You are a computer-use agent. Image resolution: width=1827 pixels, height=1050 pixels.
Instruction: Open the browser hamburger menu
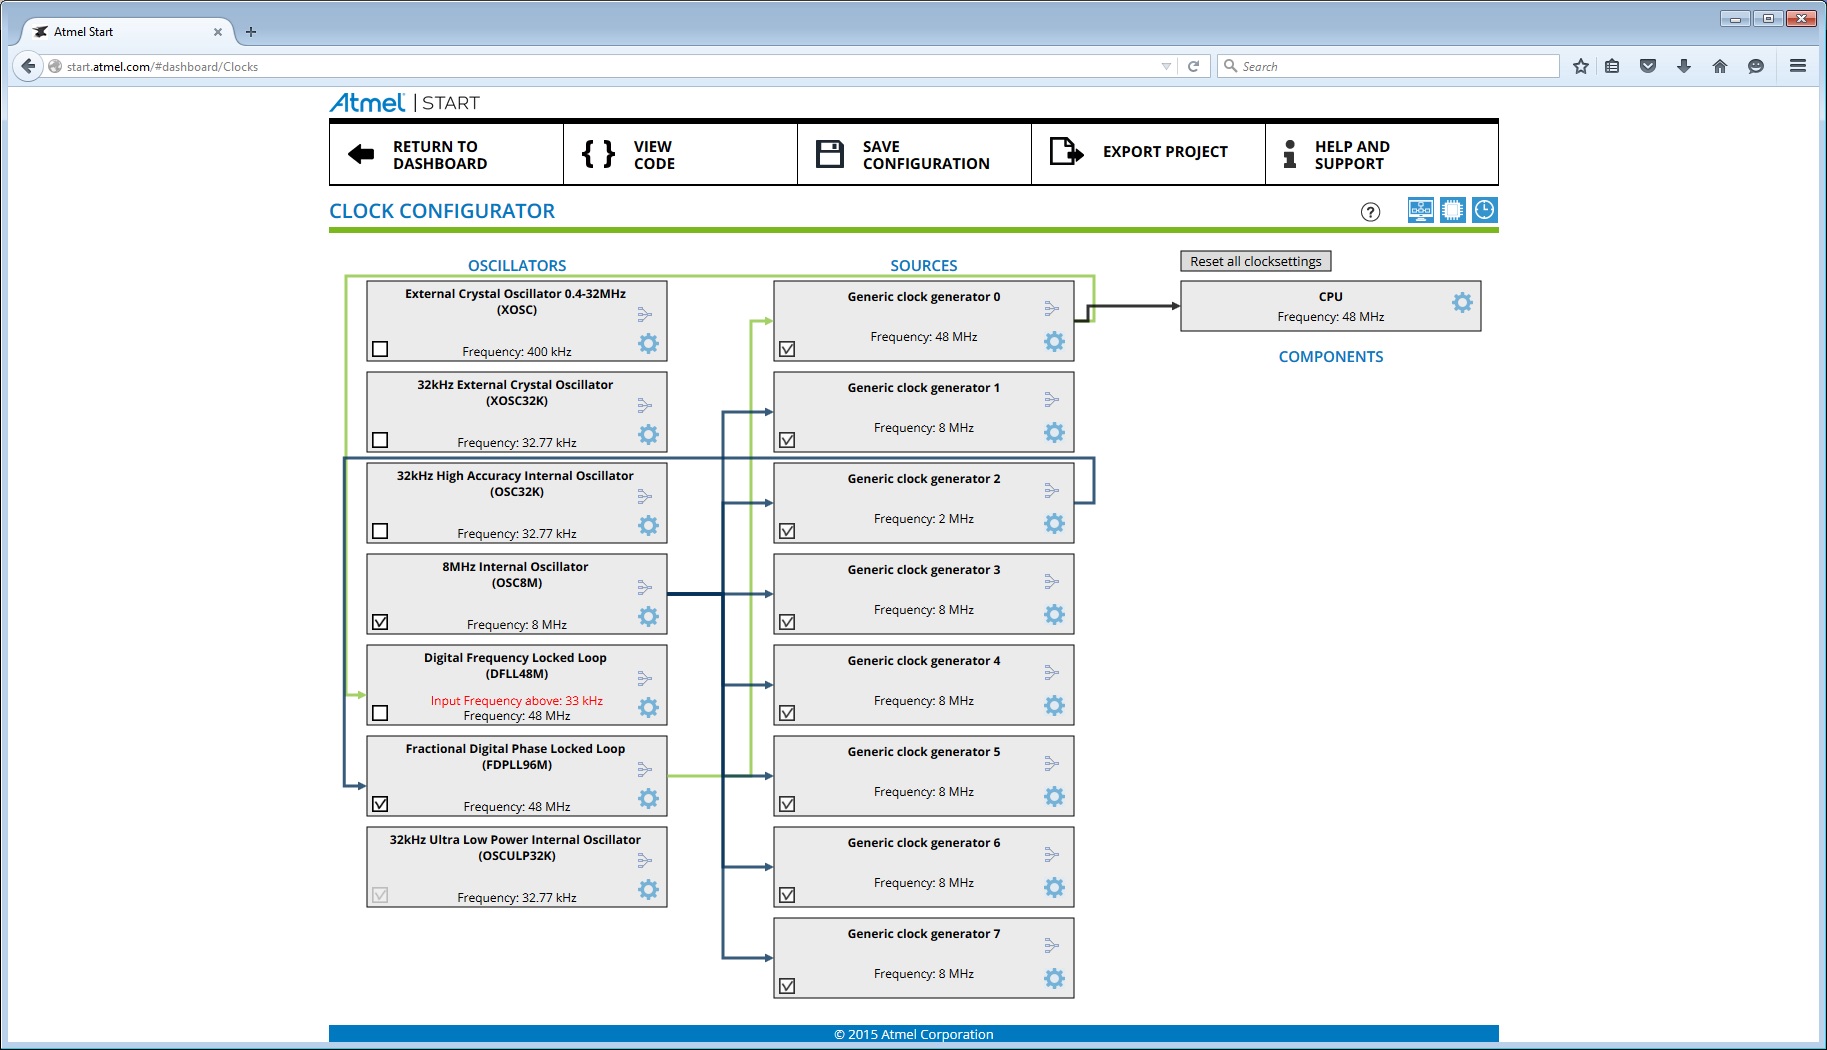[x=1798, y=66]
